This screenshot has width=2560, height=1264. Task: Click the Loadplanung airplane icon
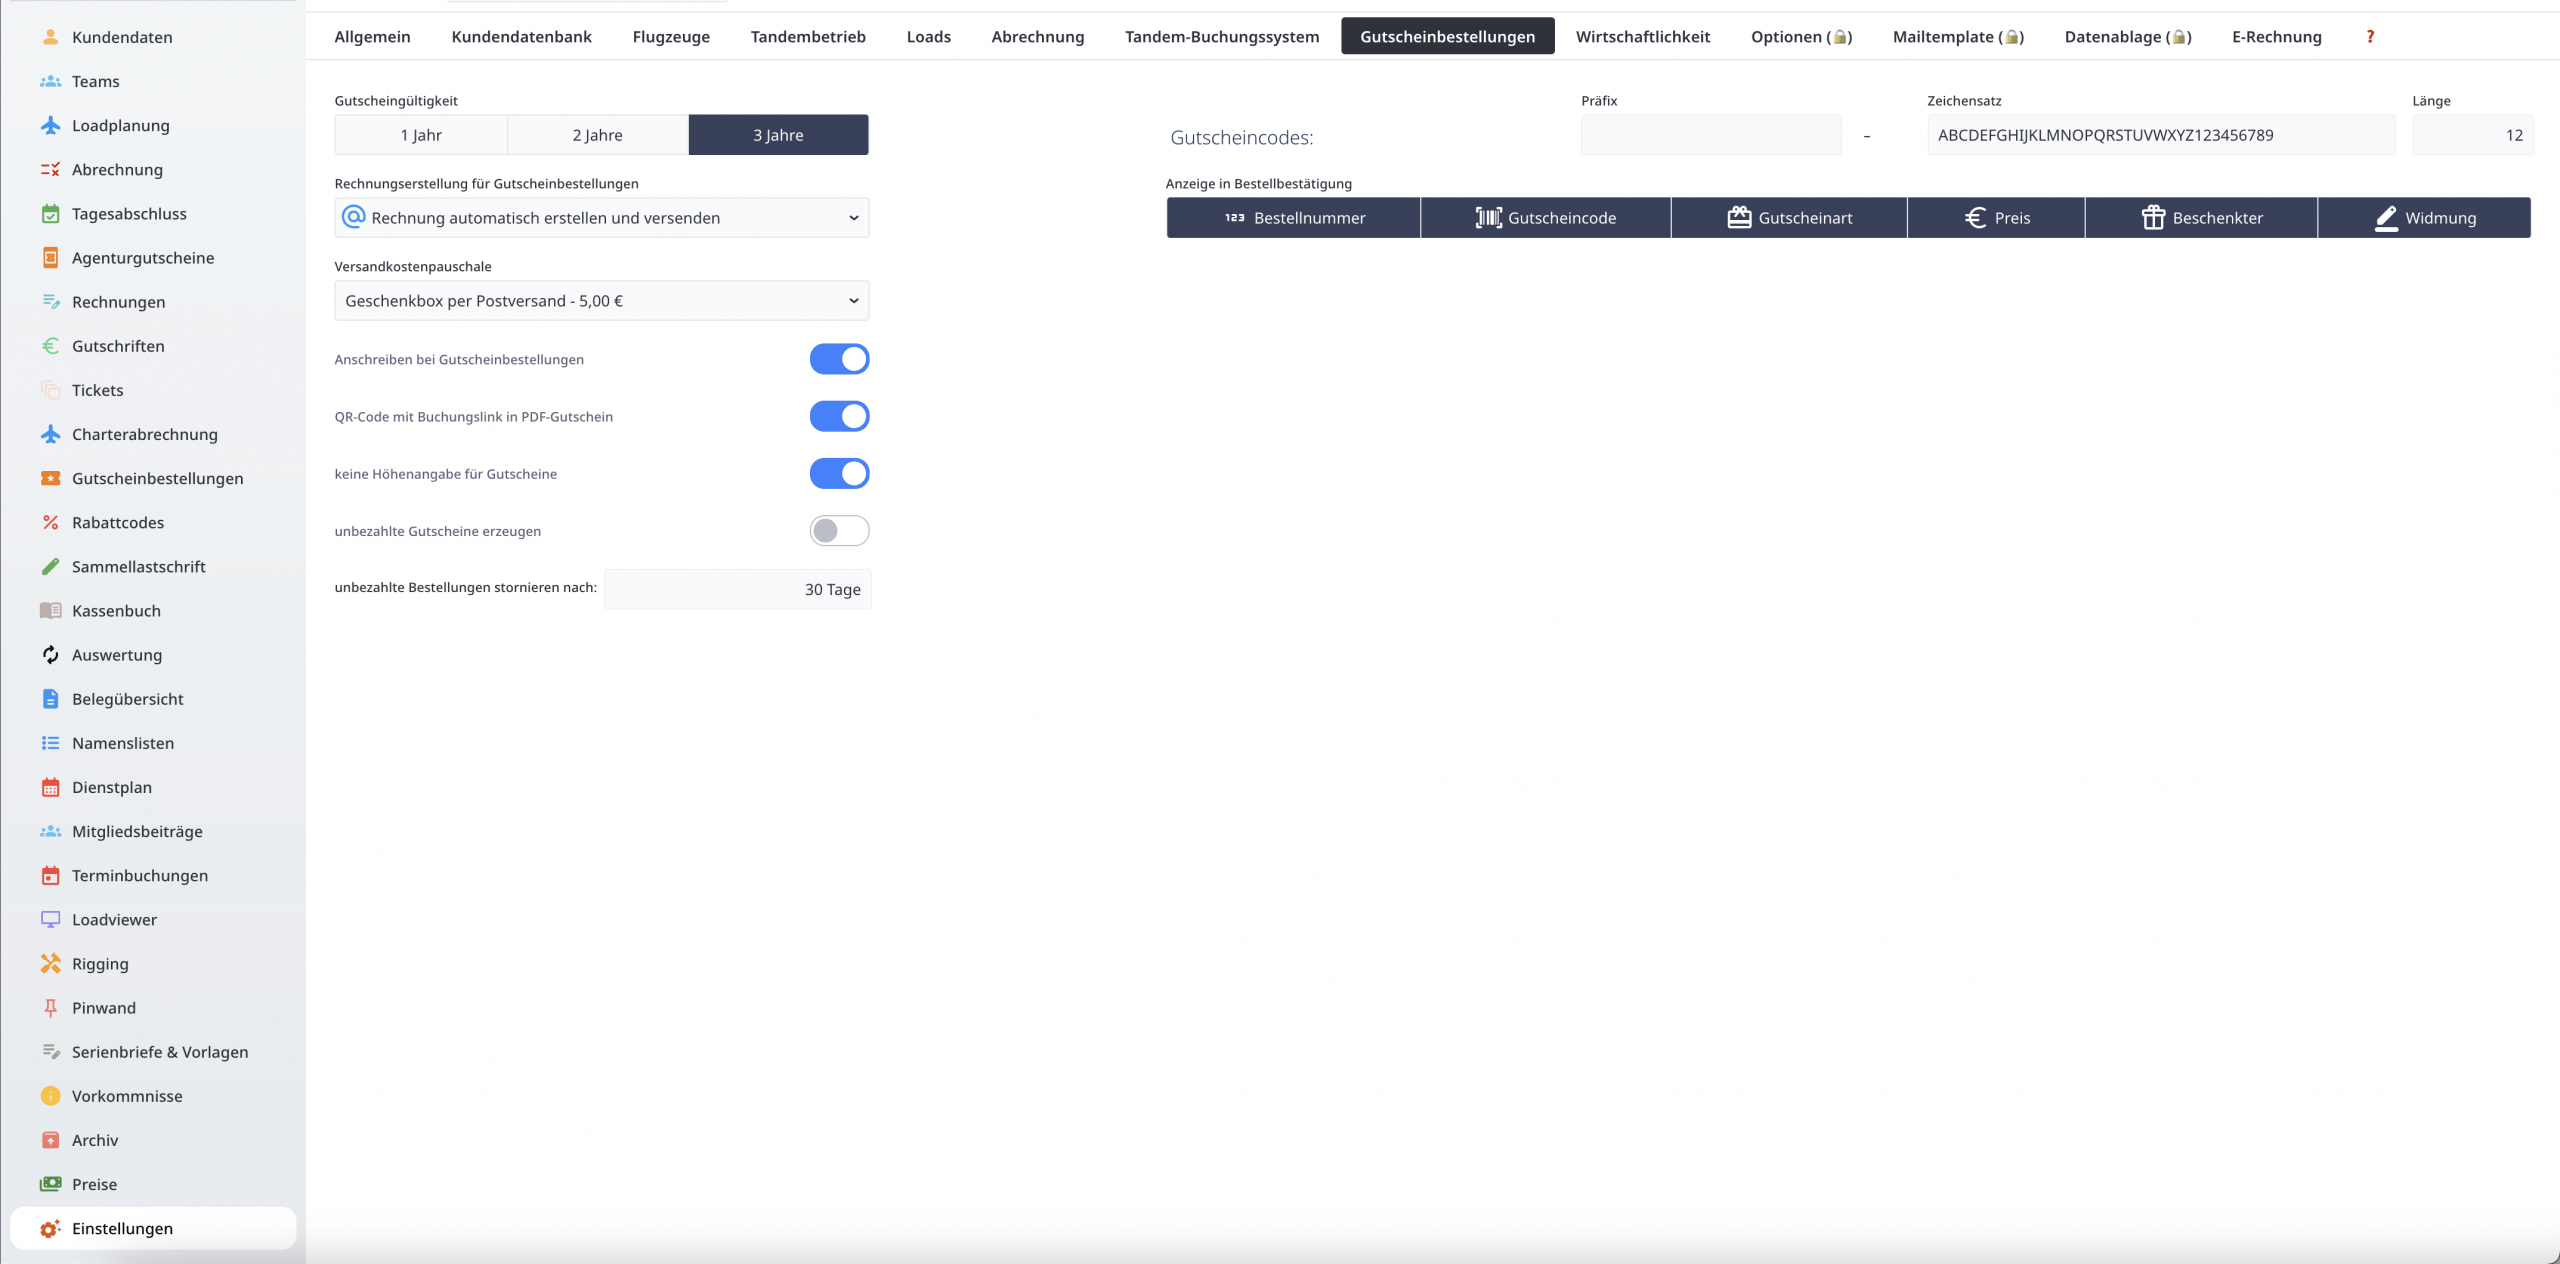(50, 125)
